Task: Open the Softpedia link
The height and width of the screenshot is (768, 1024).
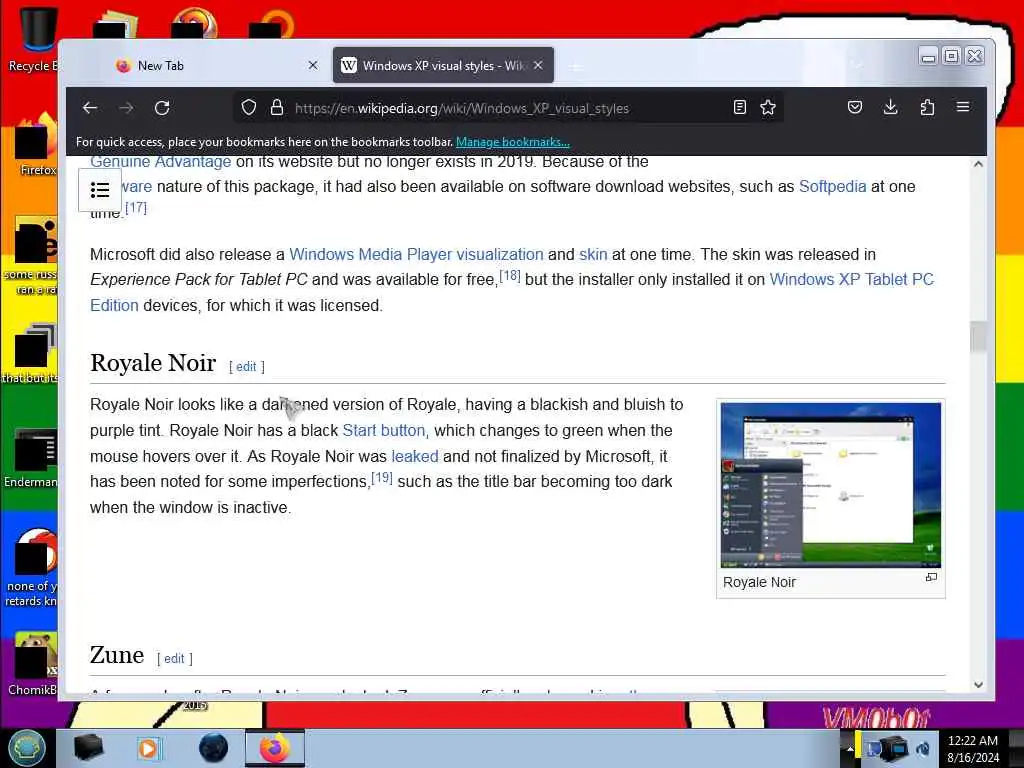Action: [x=833, y=186]
